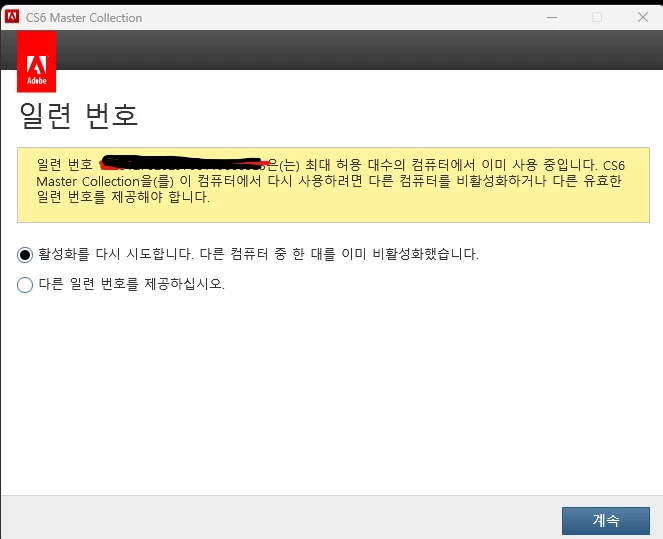Select the retry activation radio option
The height and width of the screenshot is (539, 663).
[25, 255]
